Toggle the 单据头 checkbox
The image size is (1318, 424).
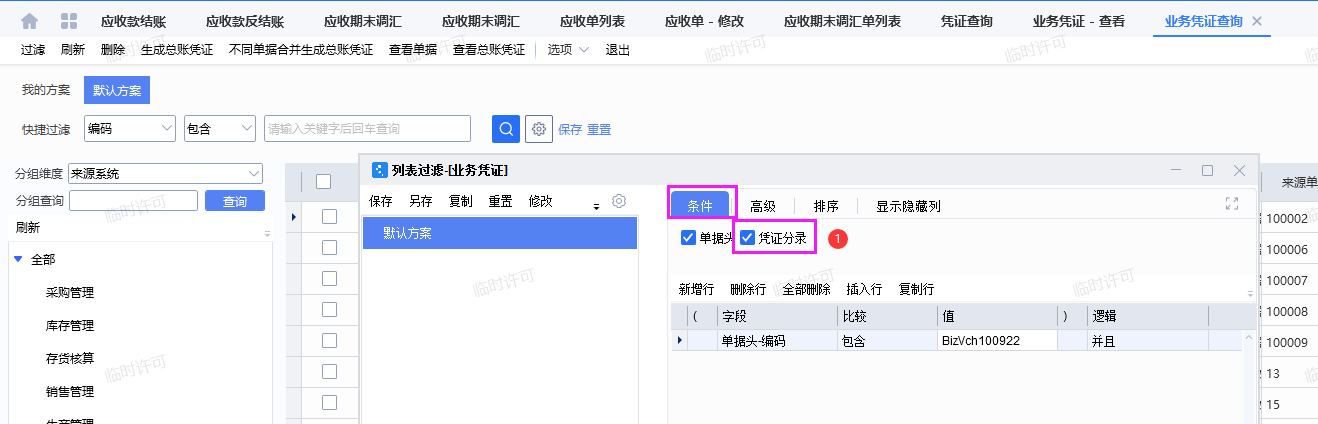click(688, 238)
